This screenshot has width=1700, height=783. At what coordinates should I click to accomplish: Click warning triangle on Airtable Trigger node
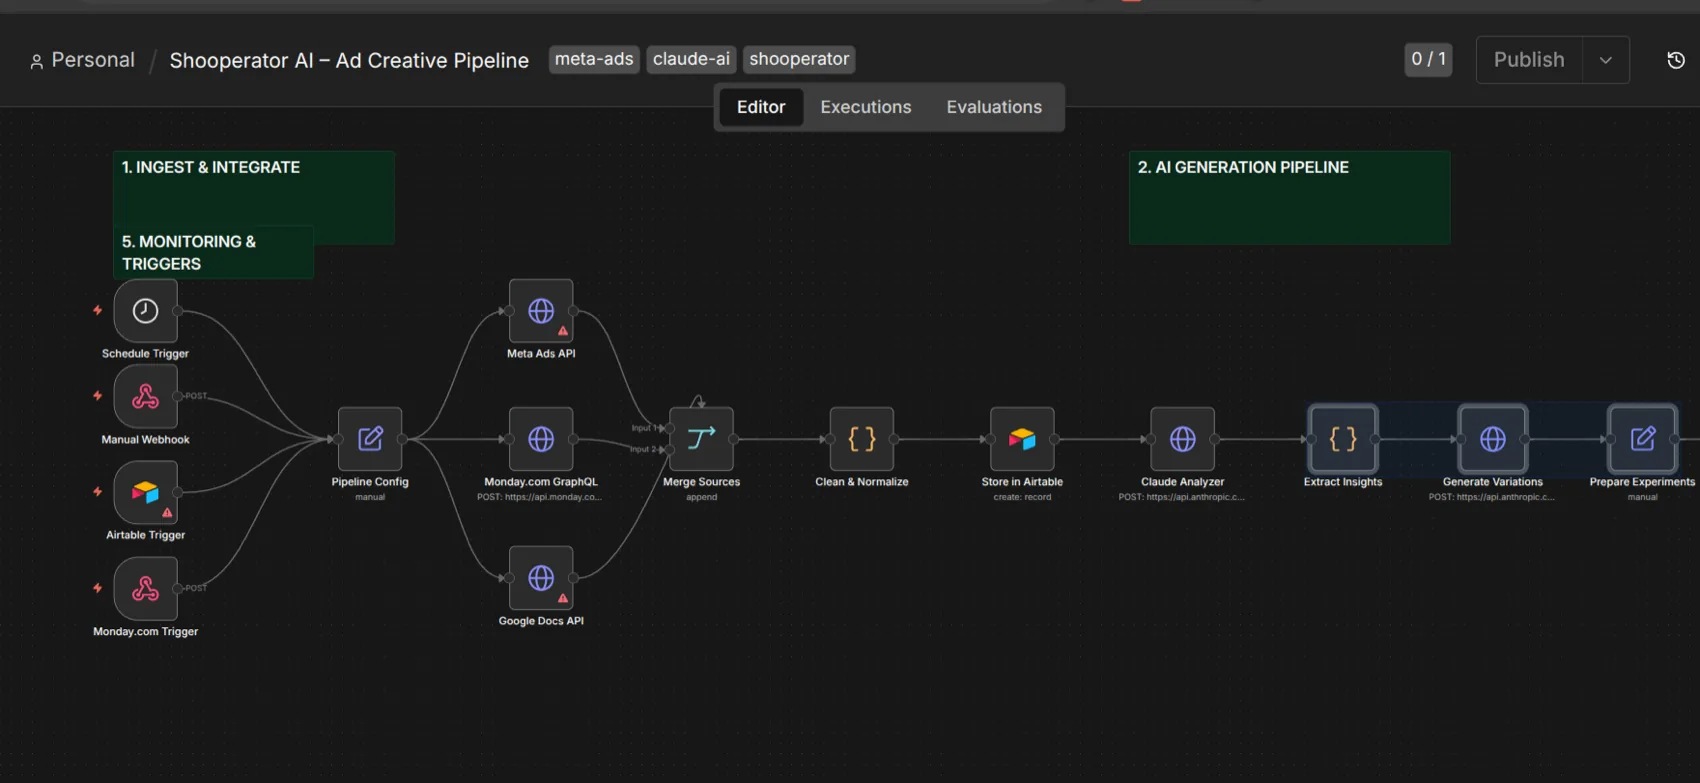click(x=167, y=513)
